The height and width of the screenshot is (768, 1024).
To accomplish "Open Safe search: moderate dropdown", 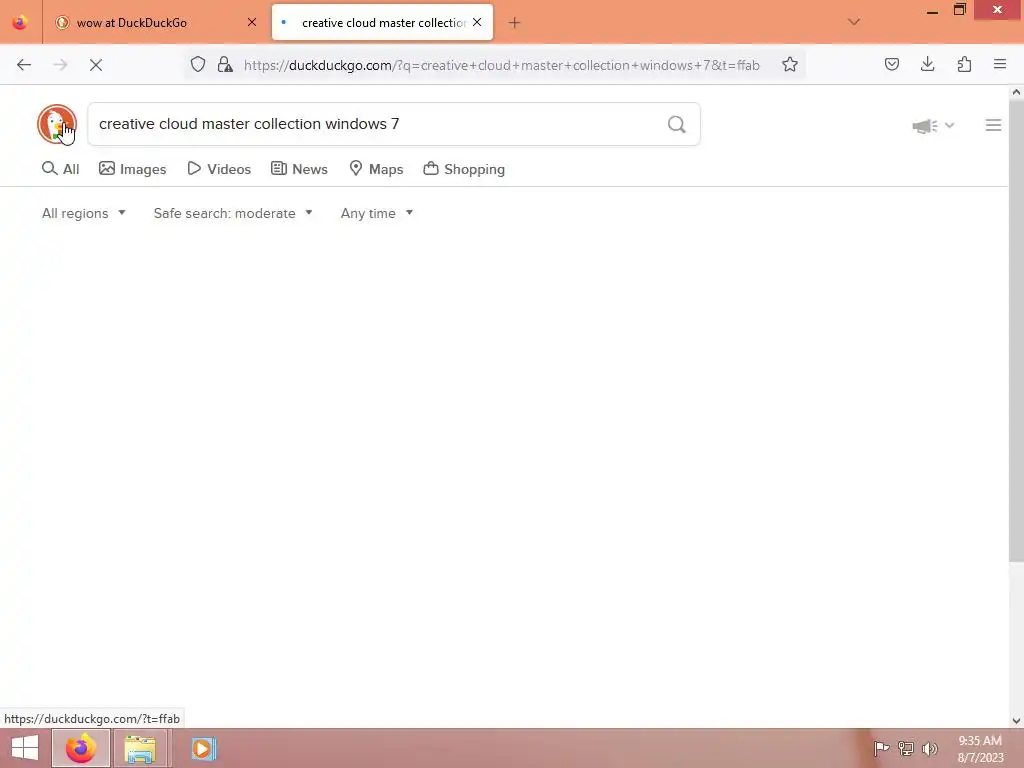I will point(233,213).
